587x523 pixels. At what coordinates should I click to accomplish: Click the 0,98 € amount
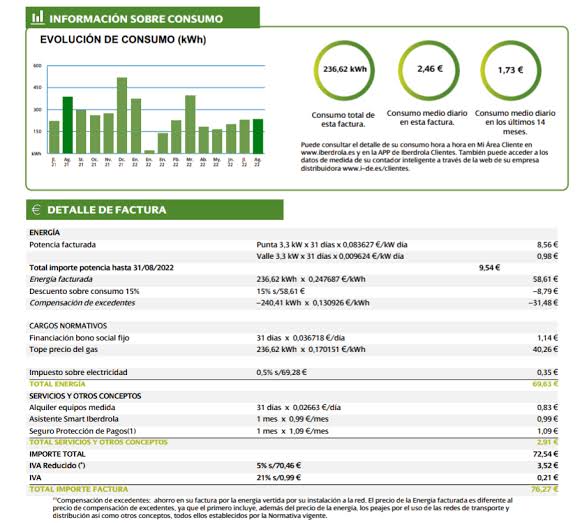[x=547, y=256]
